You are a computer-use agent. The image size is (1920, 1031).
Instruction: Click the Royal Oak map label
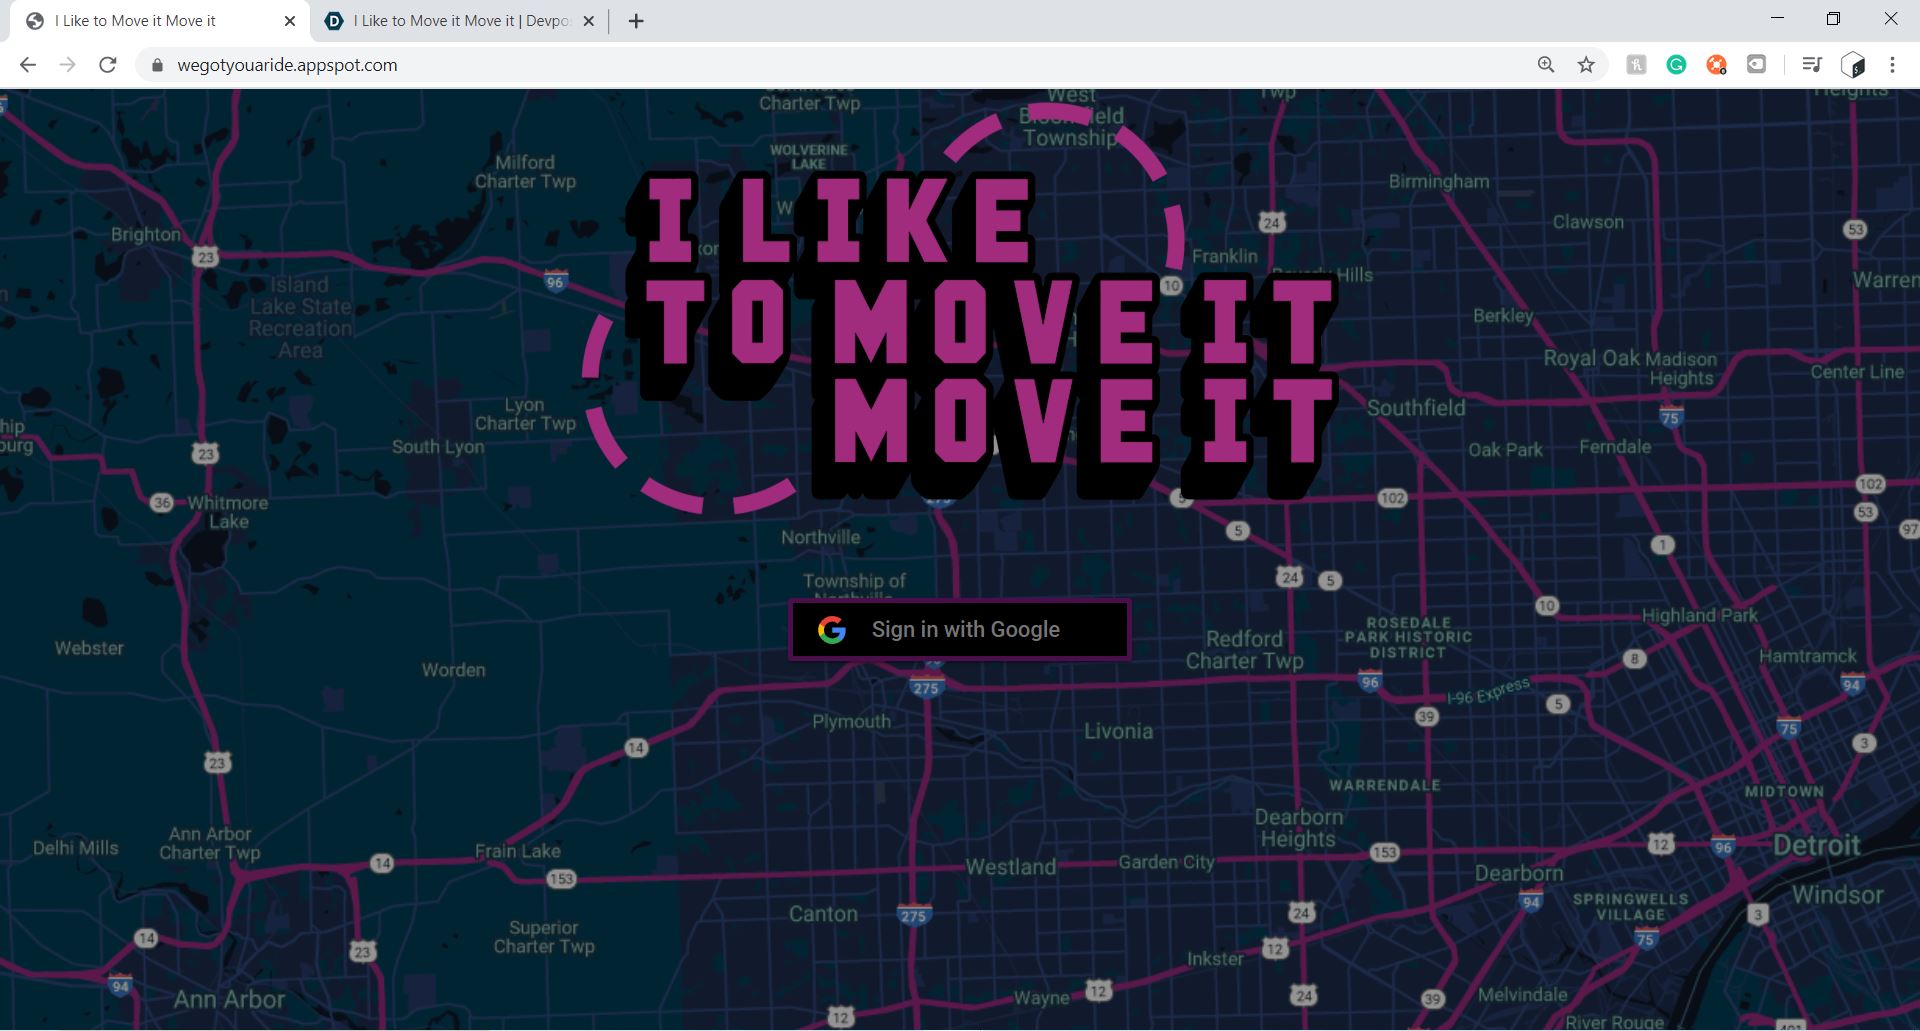[x=1591, y=358]
